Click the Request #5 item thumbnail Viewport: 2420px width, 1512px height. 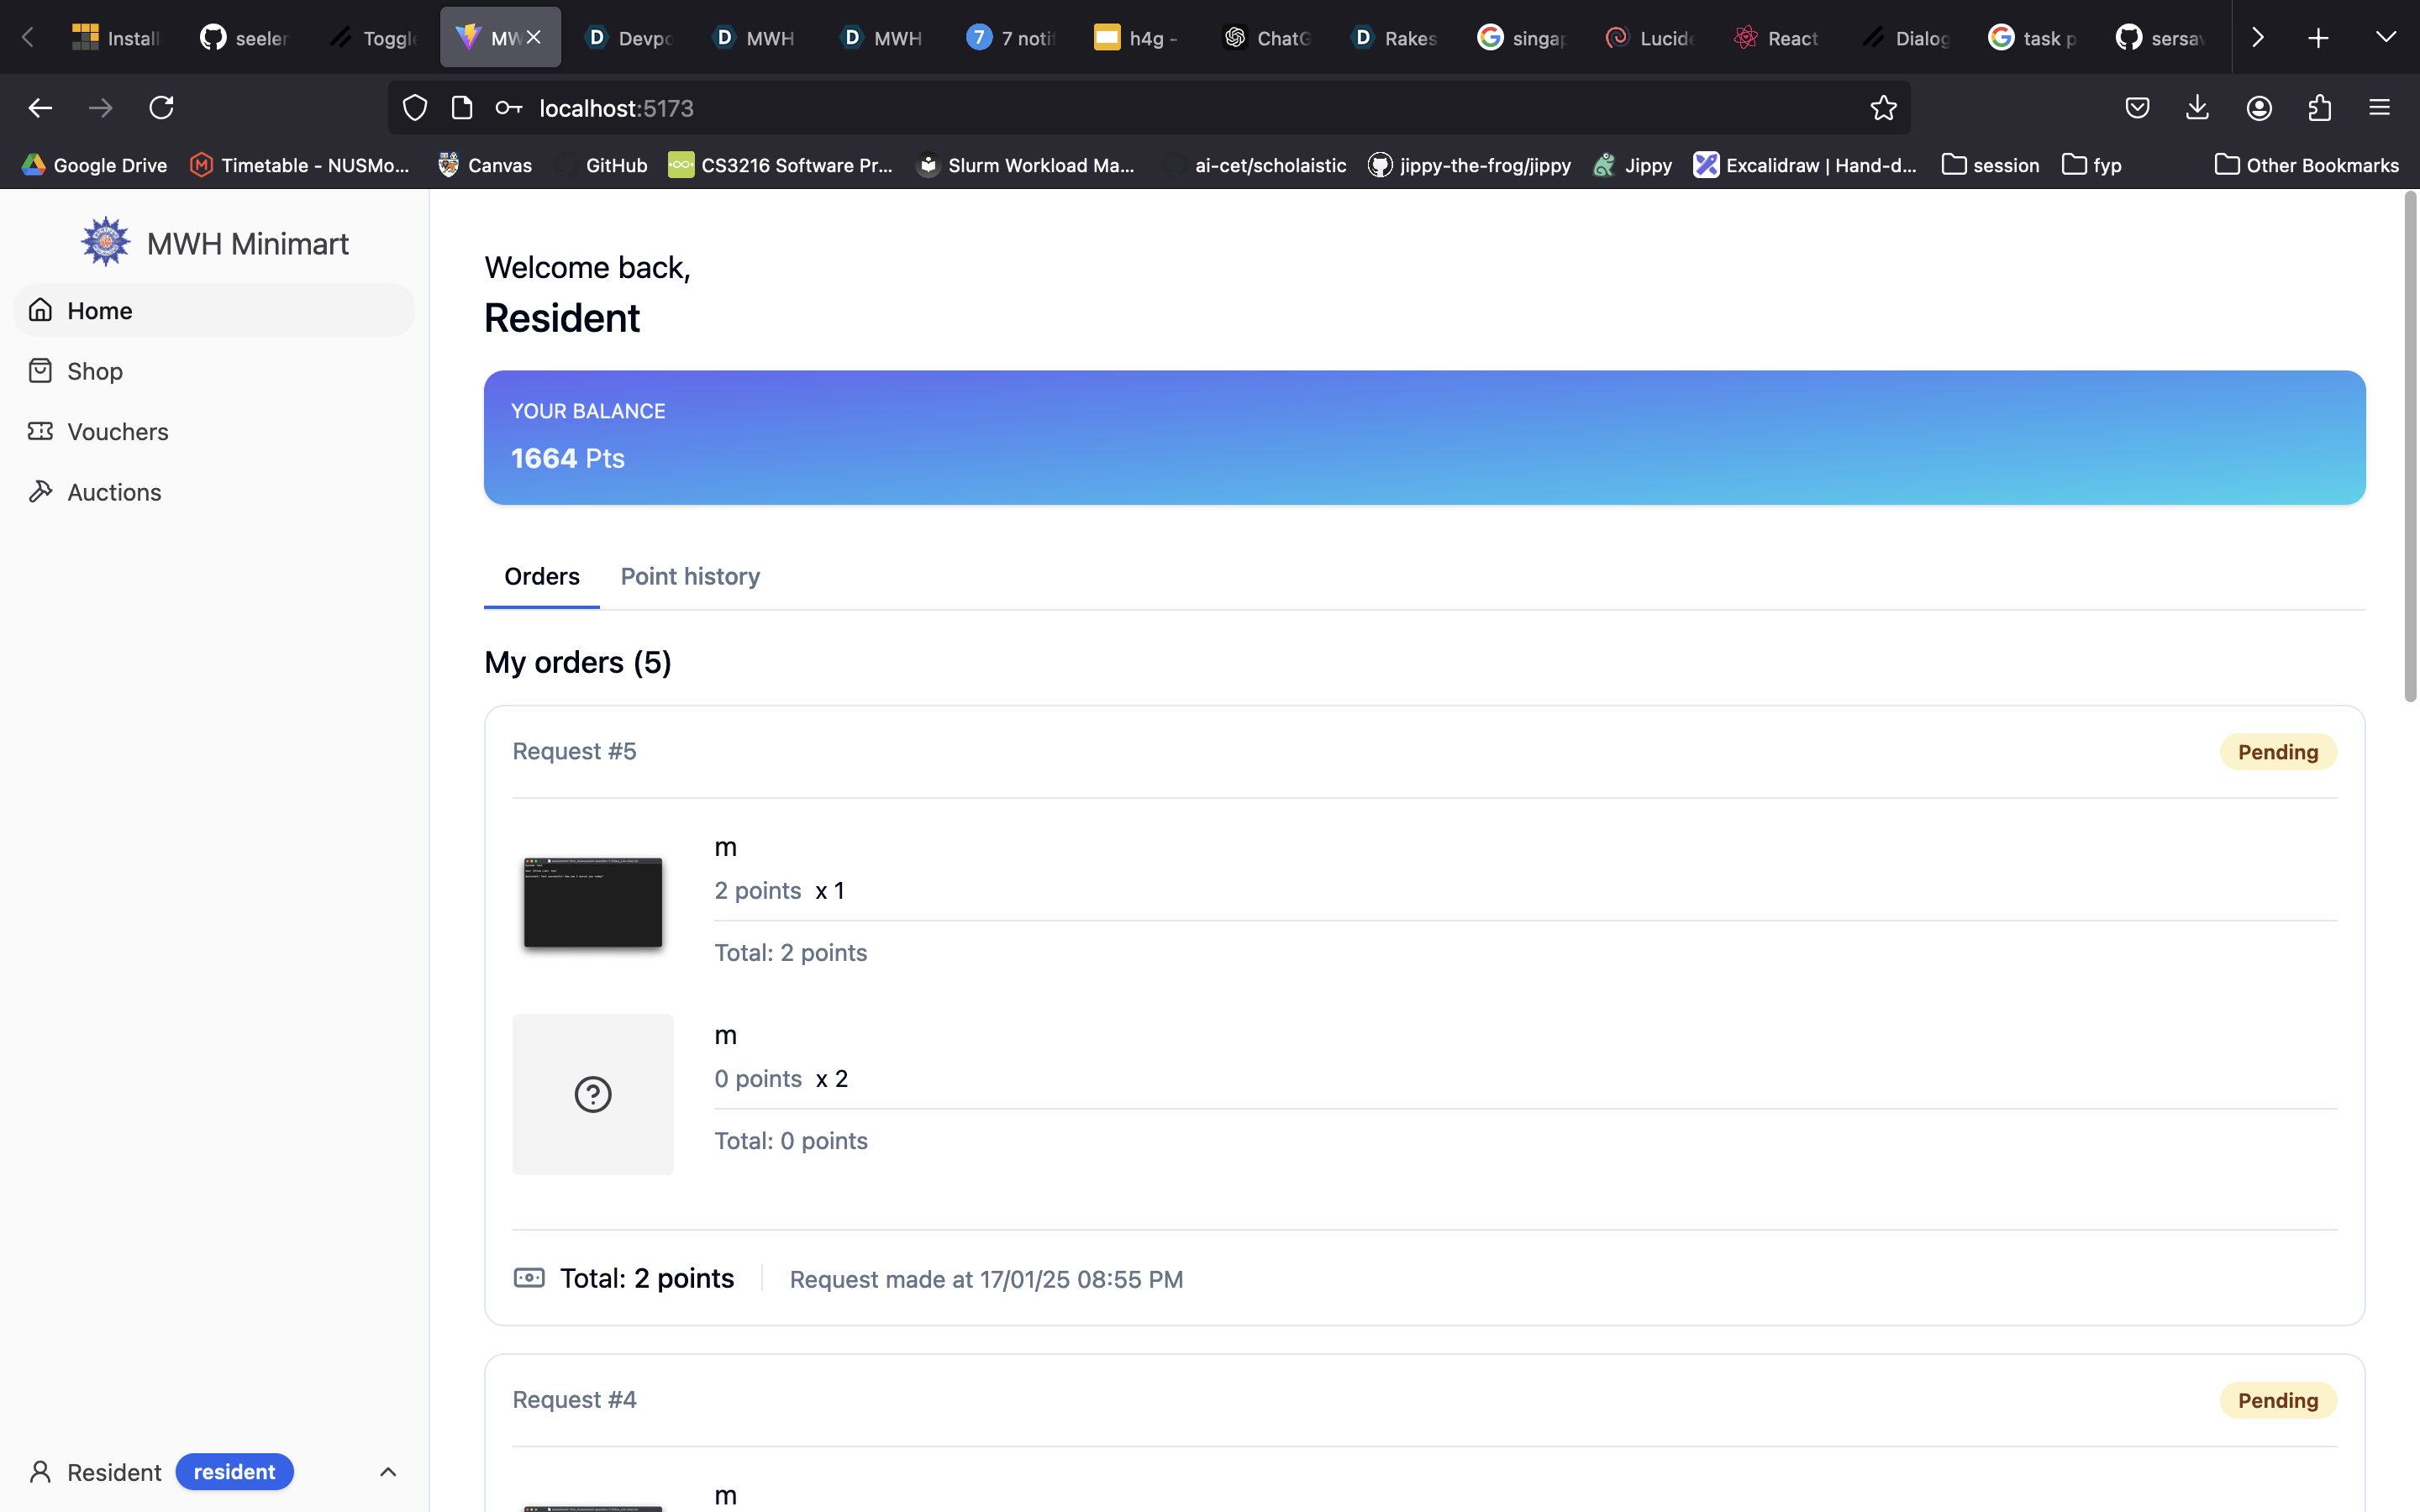tap(593, 902)
